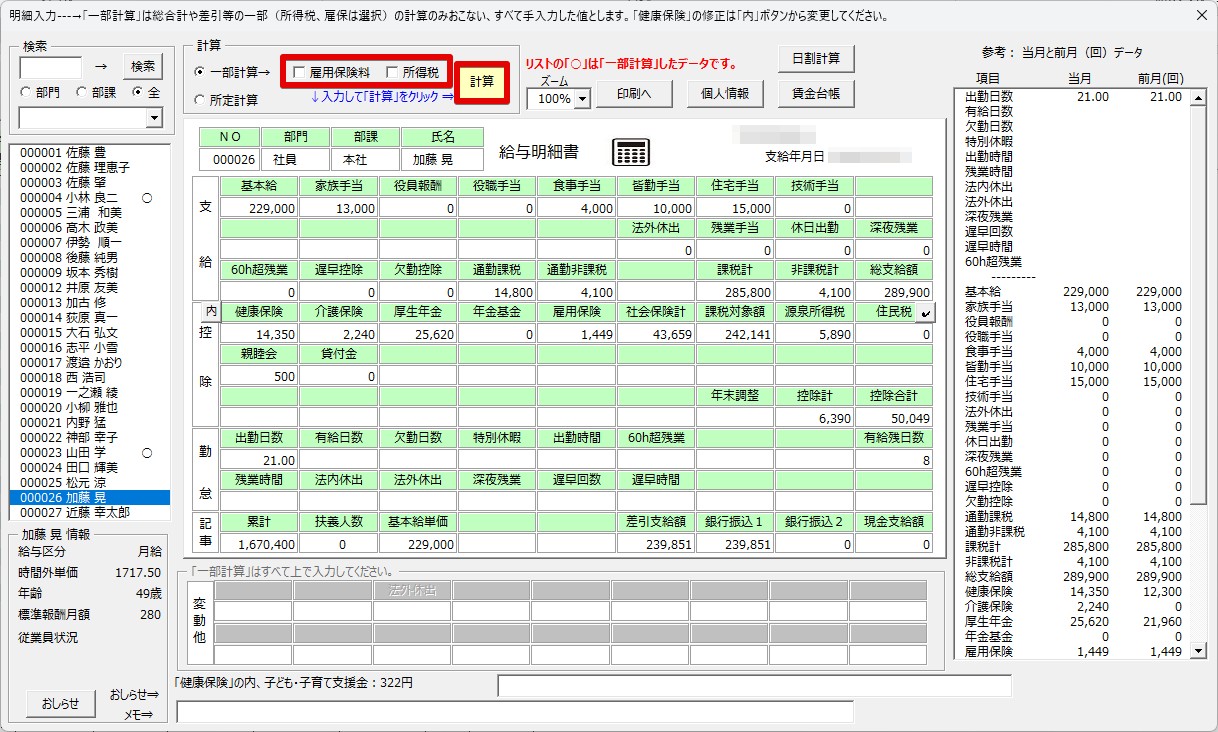Select employee 000023 山田 学
1218x732 pixels.
pos(89,452)
